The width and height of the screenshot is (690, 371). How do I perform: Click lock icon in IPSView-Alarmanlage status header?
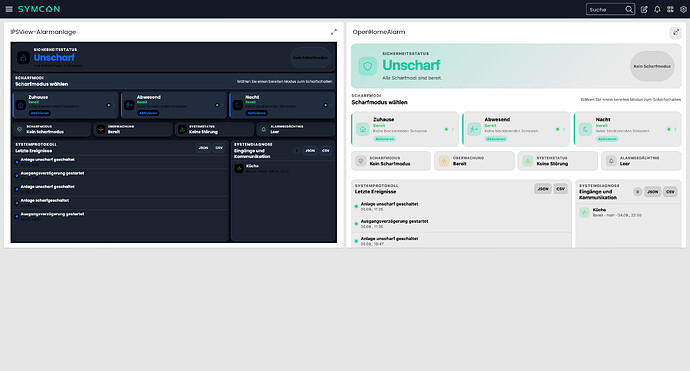tap(23, 58)
